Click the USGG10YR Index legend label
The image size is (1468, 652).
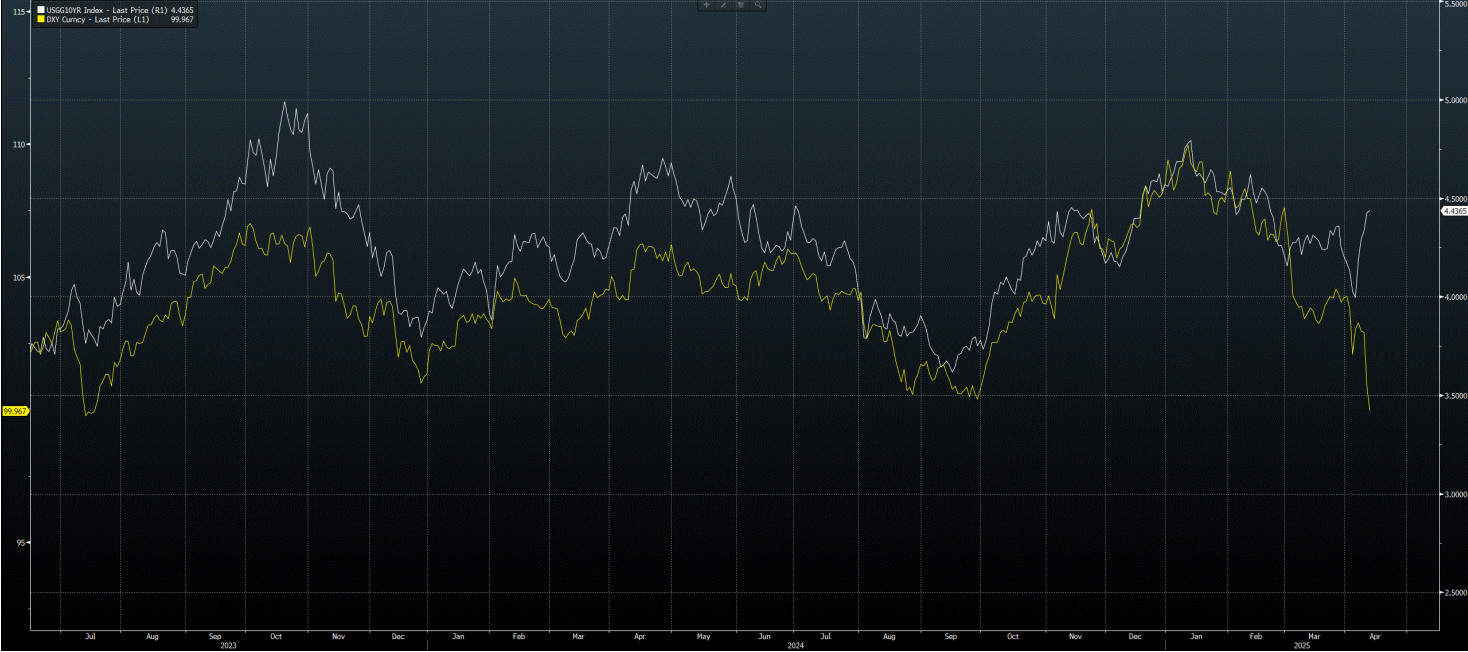(75, 9)
